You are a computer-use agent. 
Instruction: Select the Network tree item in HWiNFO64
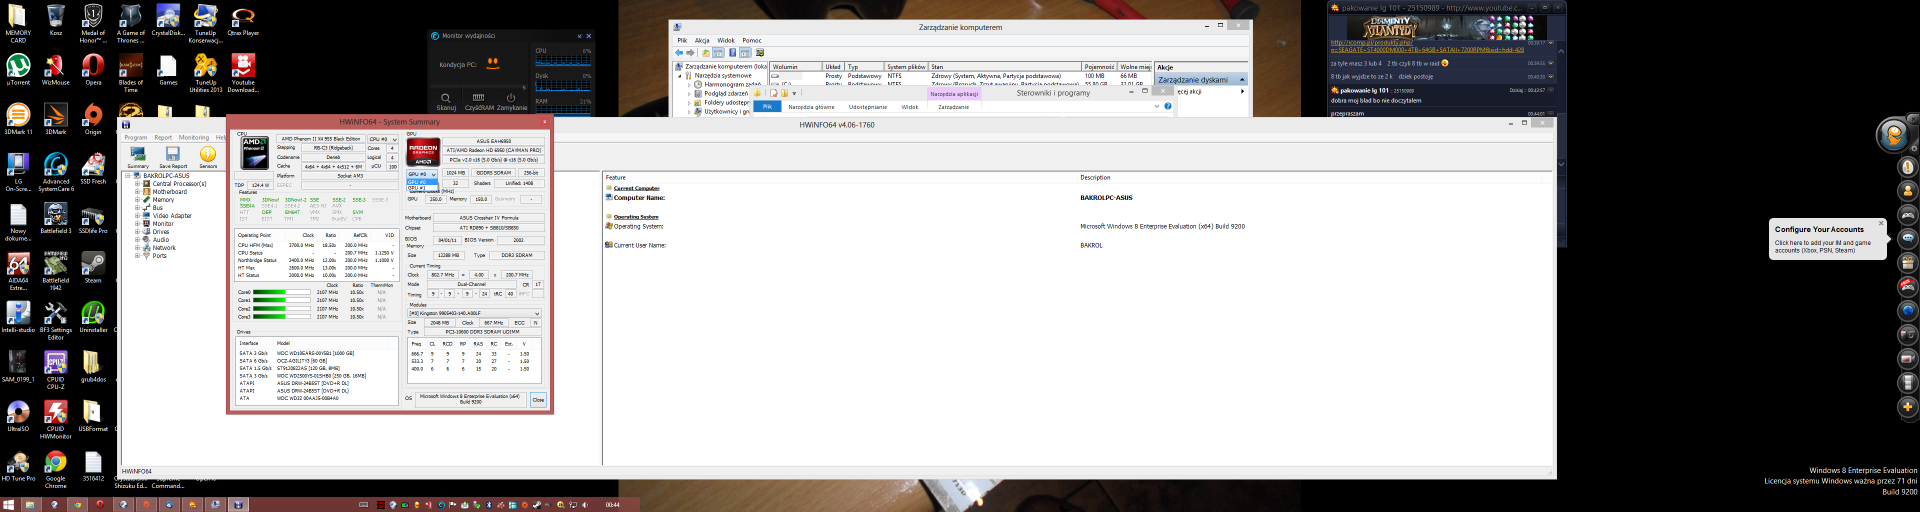[x=164, y=248]
